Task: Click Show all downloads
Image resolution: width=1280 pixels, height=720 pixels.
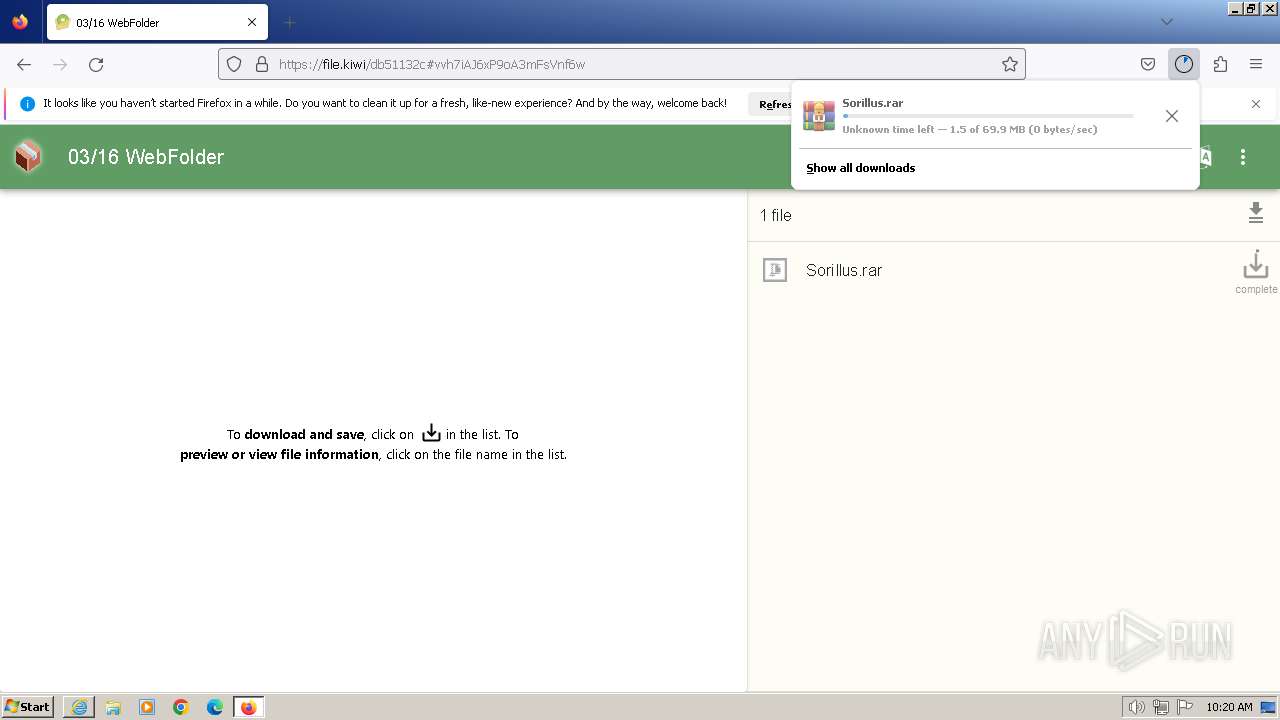Action: 861,168
